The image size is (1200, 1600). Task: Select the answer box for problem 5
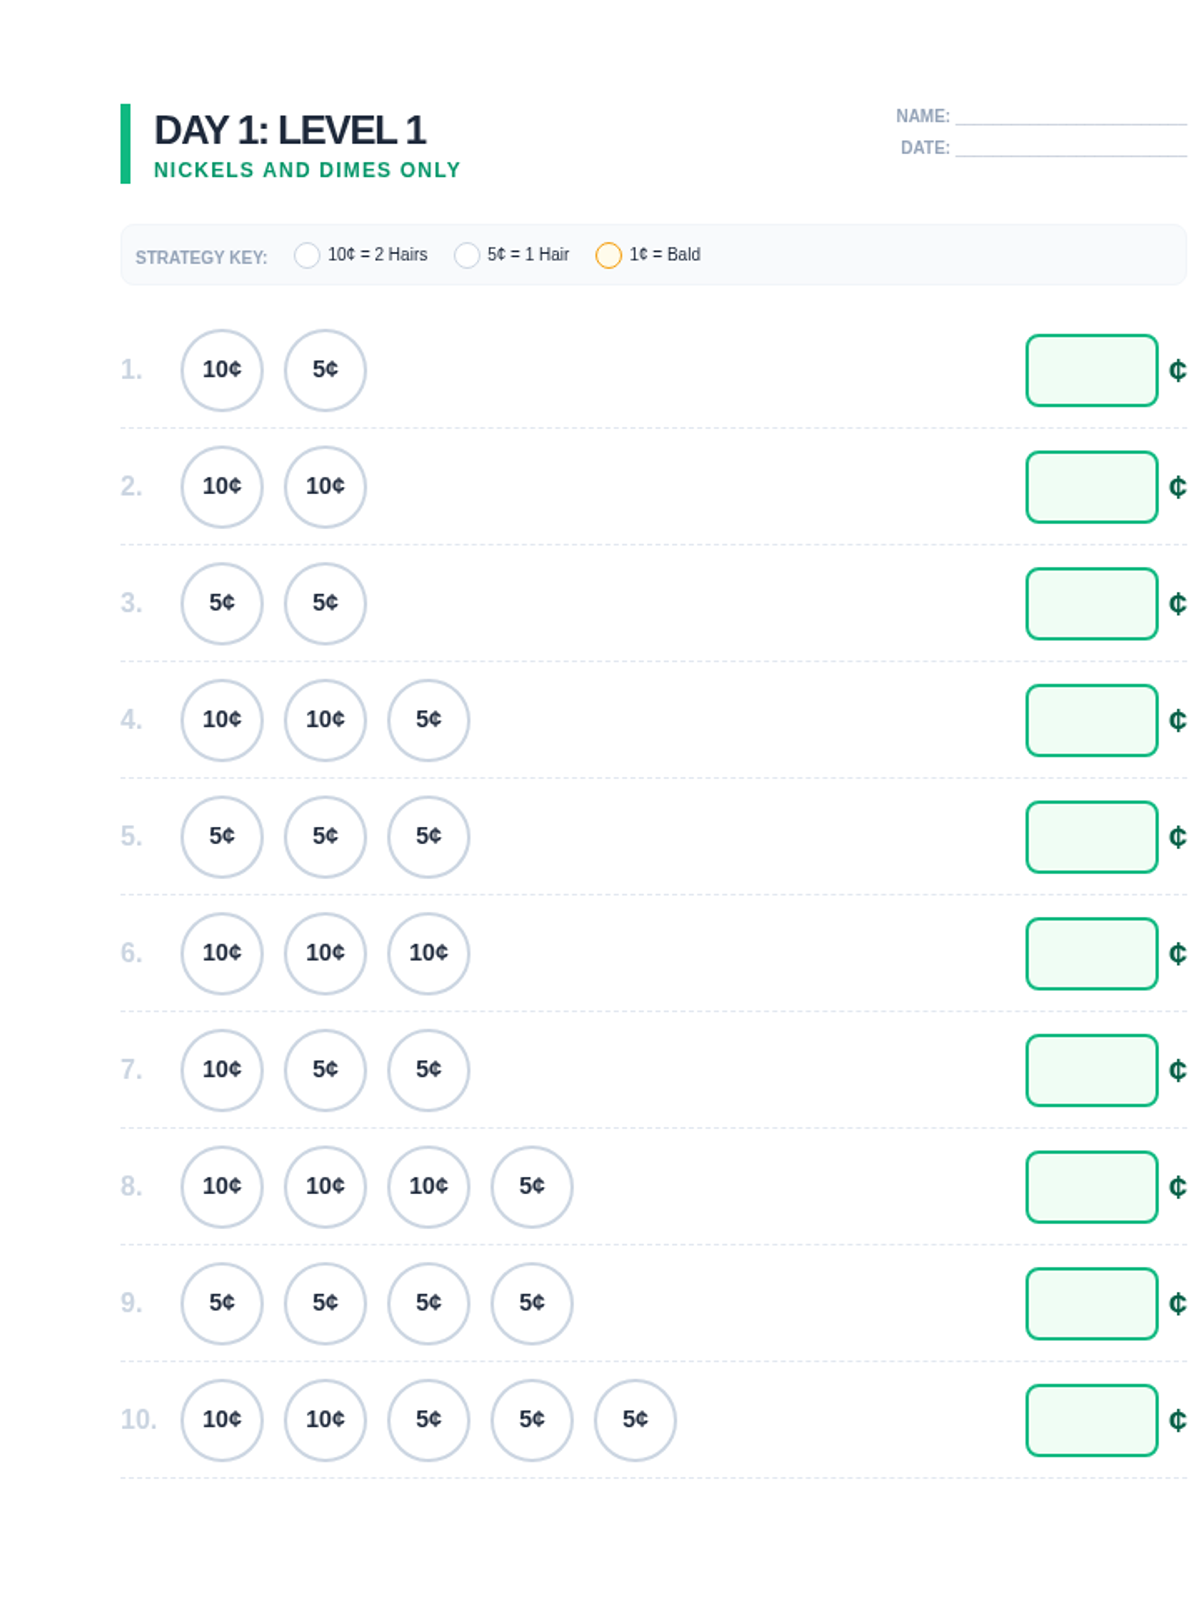1091,837
